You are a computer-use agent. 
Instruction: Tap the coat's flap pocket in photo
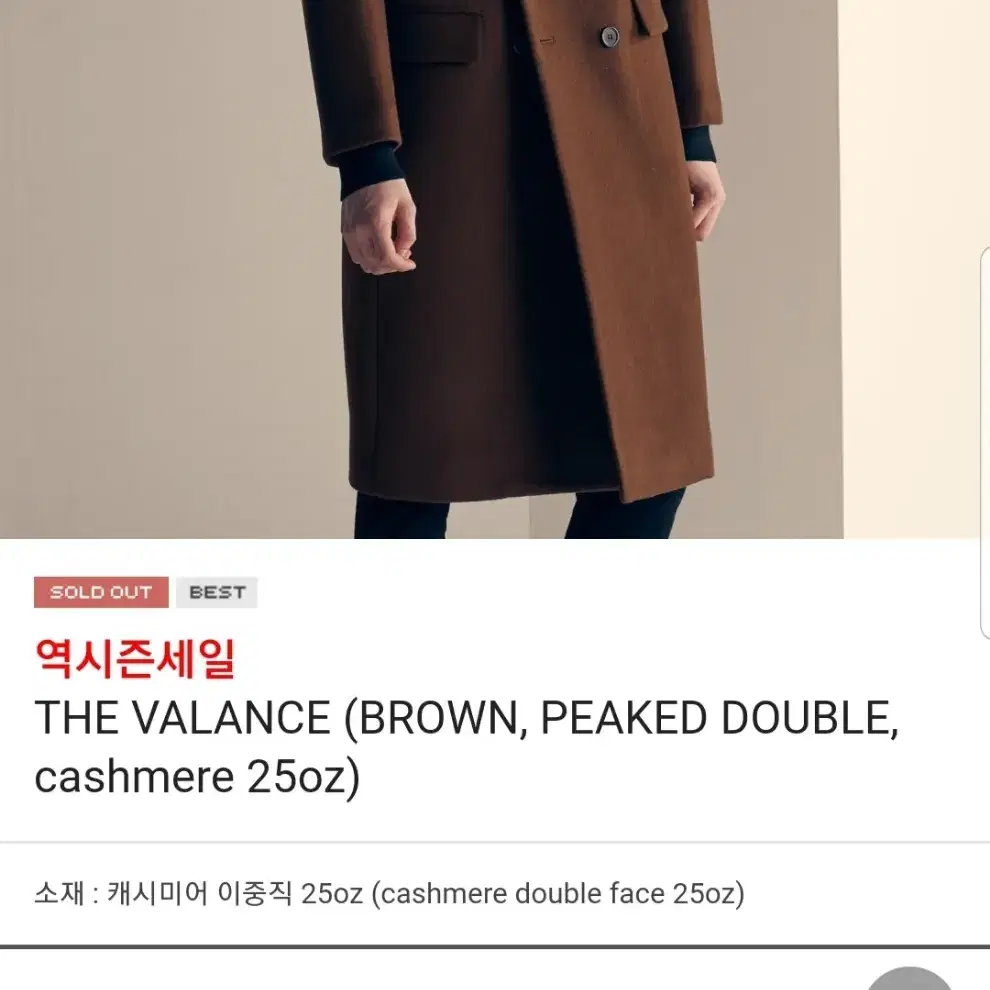point(436,38)
